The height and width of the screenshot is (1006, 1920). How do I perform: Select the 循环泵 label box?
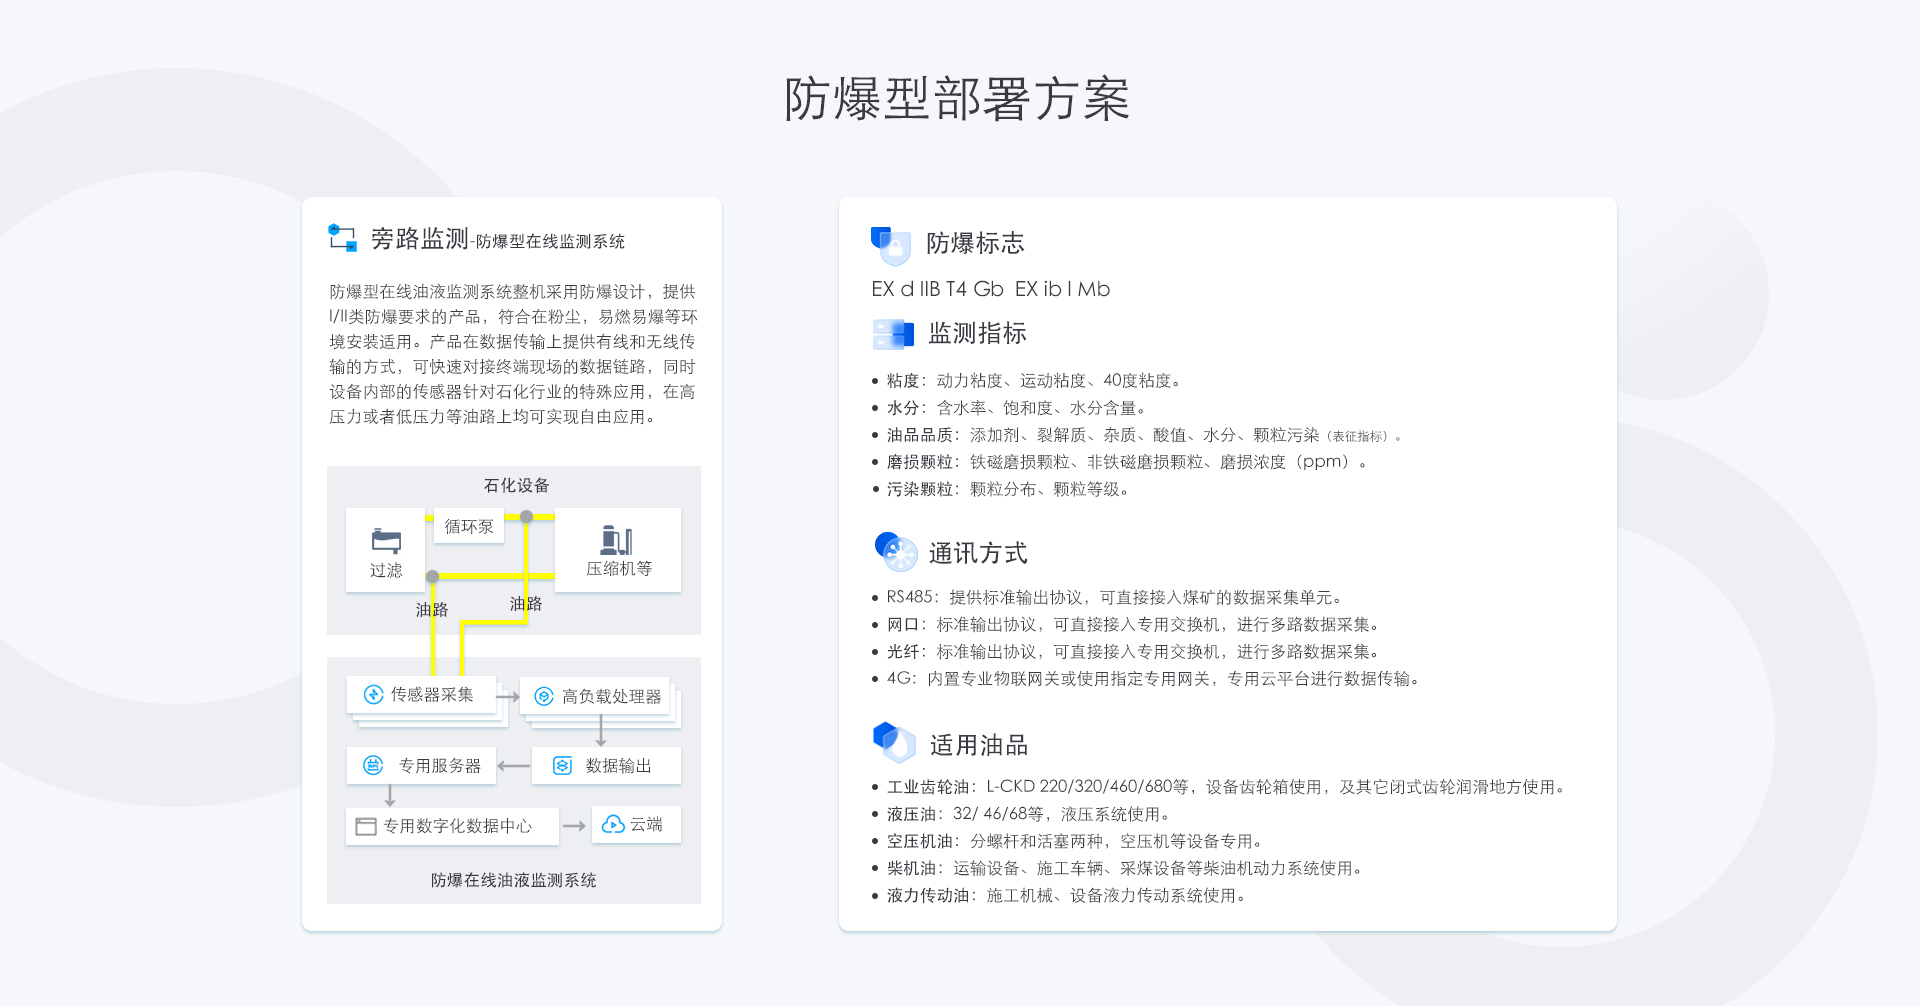click(468, 526)
